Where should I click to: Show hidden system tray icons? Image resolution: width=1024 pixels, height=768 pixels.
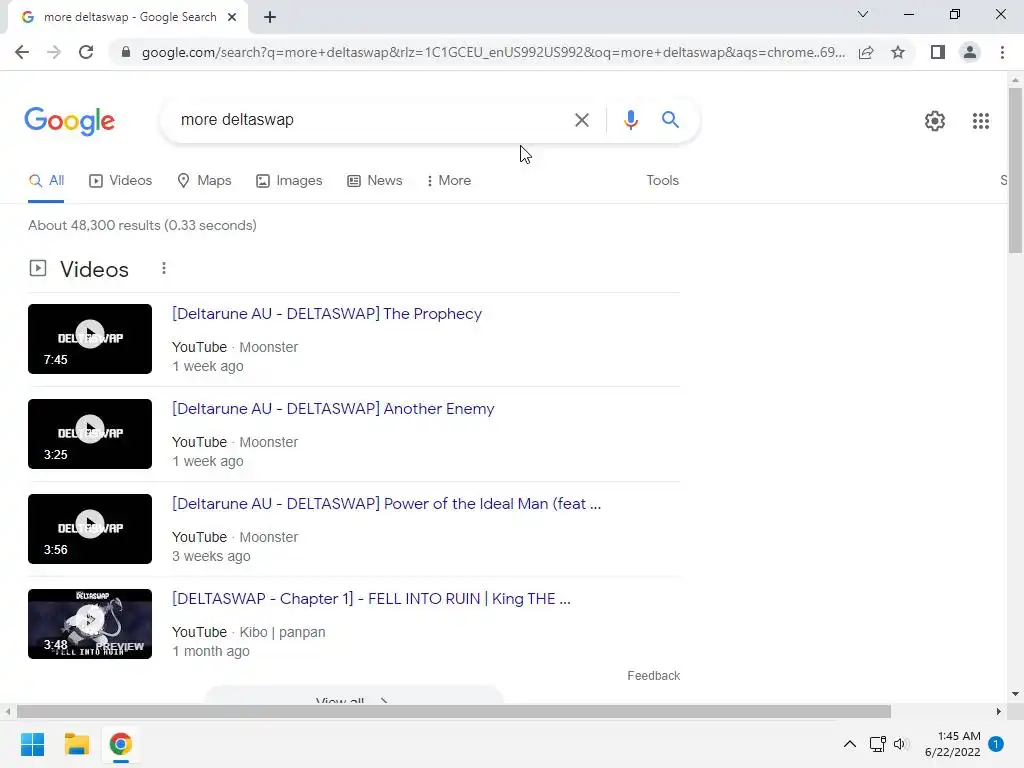[850, 744]
